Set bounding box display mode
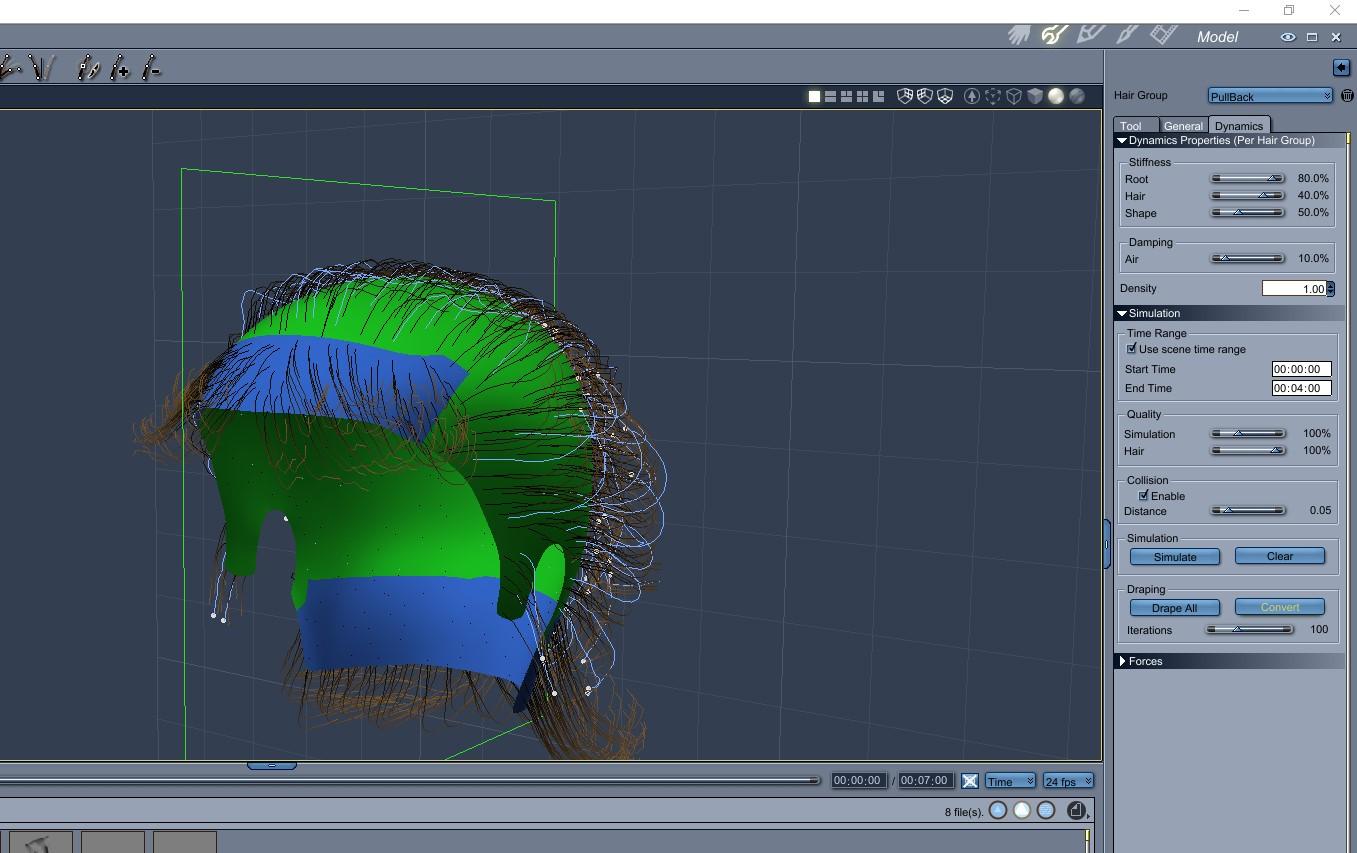 click(993, 97)
